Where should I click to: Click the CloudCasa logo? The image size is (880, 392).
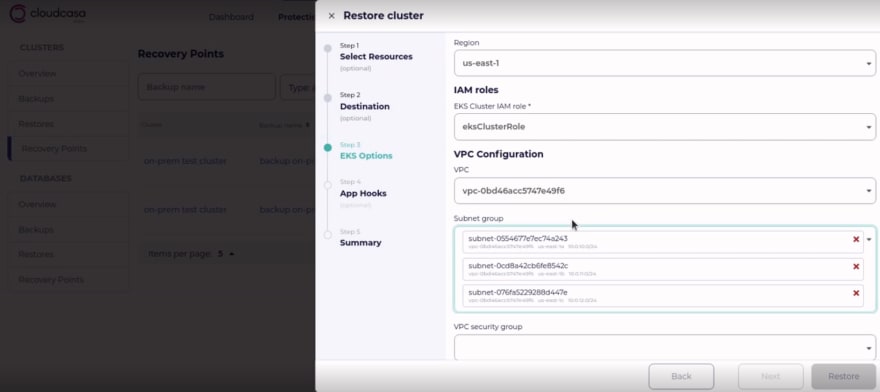pyautogui.click(x=48, y=14)
